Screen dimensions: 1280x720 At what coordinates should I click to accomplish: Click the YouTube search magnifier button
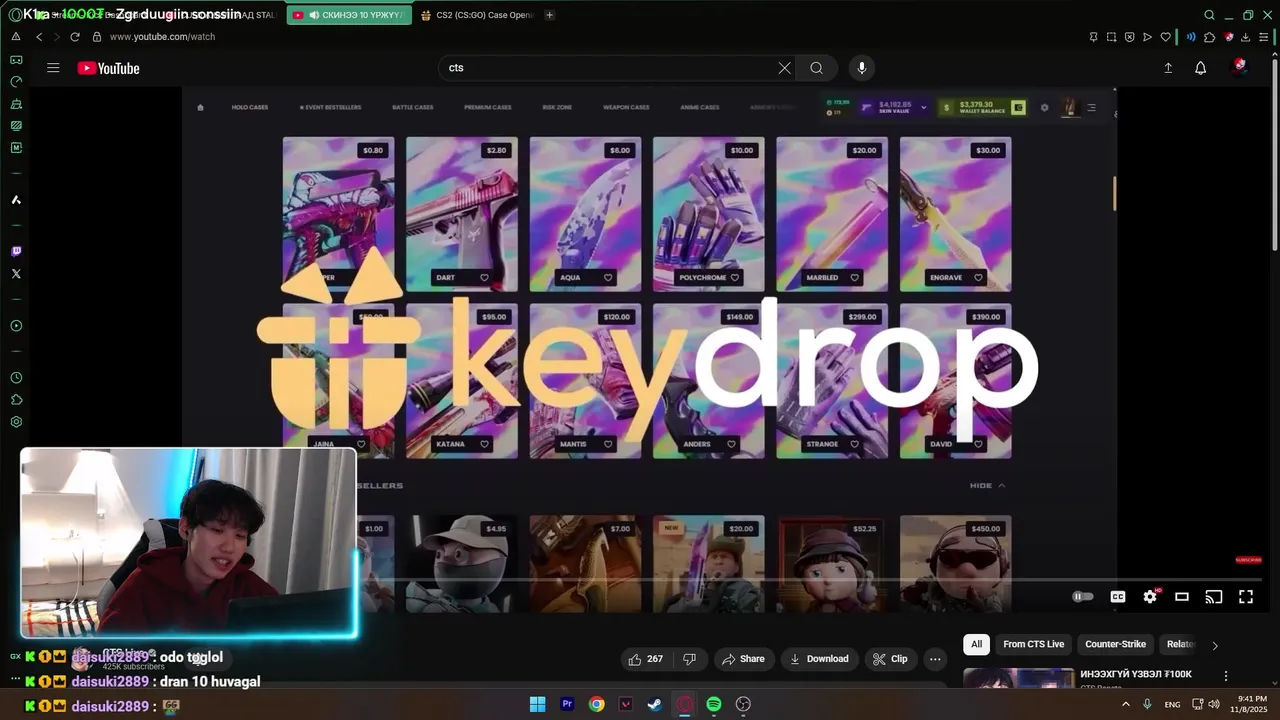click(817, 68)
